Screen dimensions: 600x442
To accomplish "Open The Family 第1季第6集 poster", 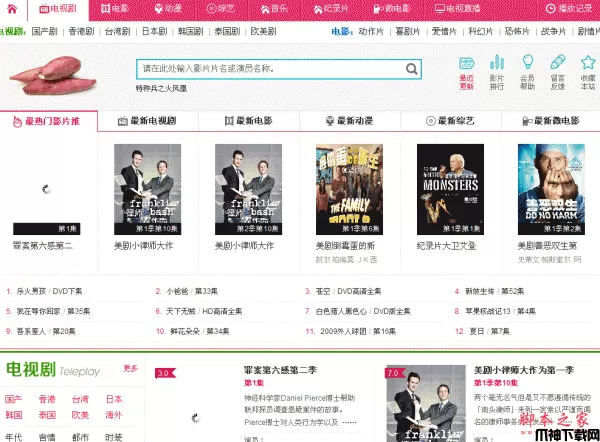I will [x=349, y=189].
